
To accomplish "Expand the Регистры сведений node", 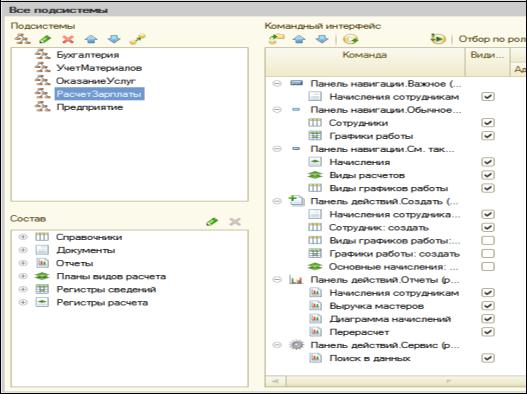I will (23, 289).
